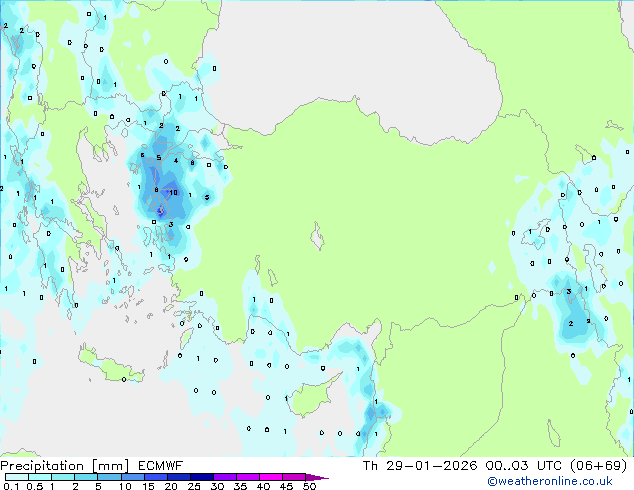Click the '50' legend scale label
The height and width of the screenshot is (490, 634).
309,486
